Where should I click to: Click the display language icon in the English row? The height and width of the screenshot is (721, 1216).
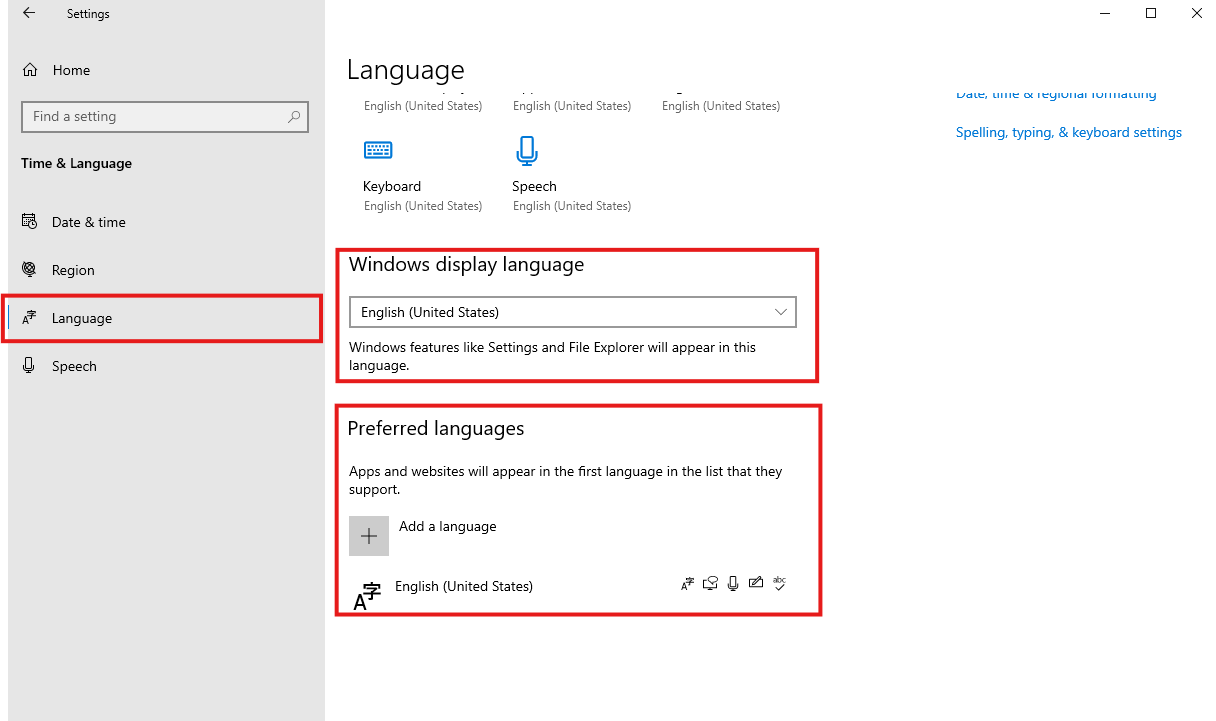[687, 584]
